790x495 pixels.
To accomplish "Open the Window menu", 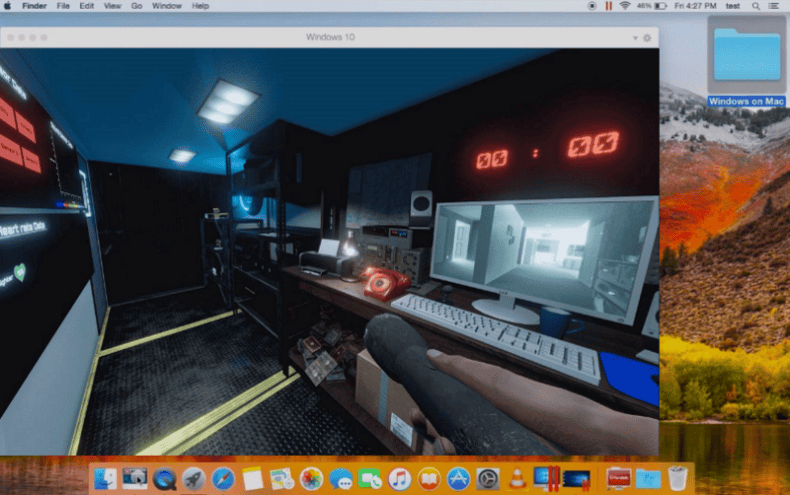I will [x=167, y=6].
